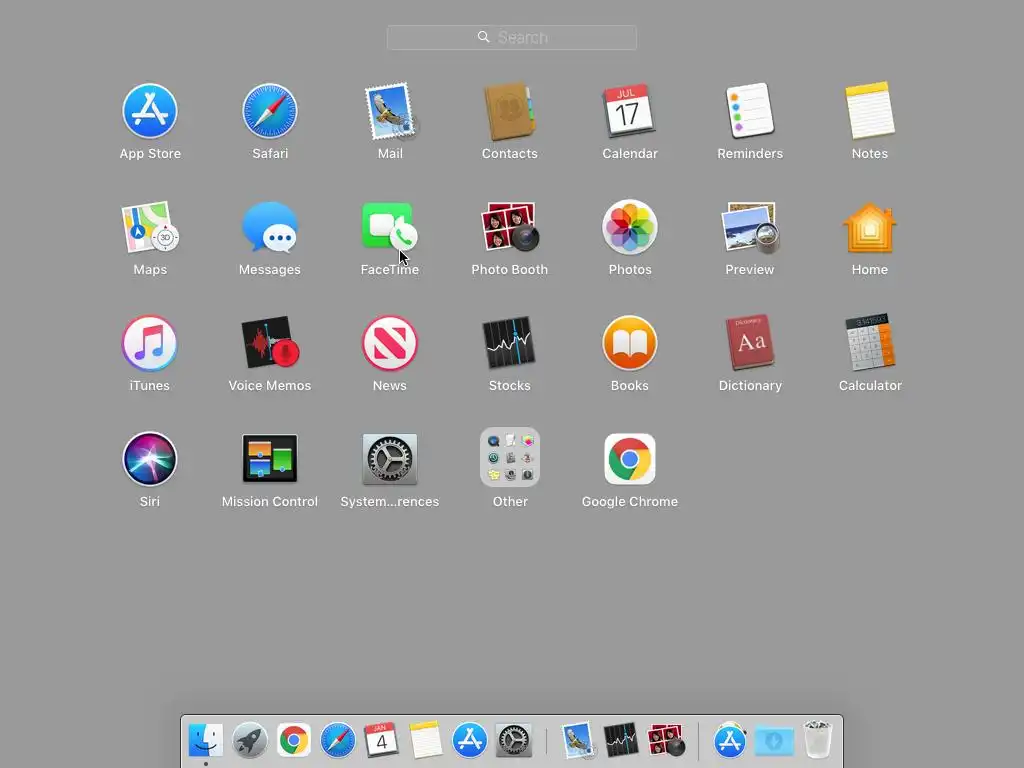Open the News app
This screenshot has height=768, width=1024.
[390, 344]
